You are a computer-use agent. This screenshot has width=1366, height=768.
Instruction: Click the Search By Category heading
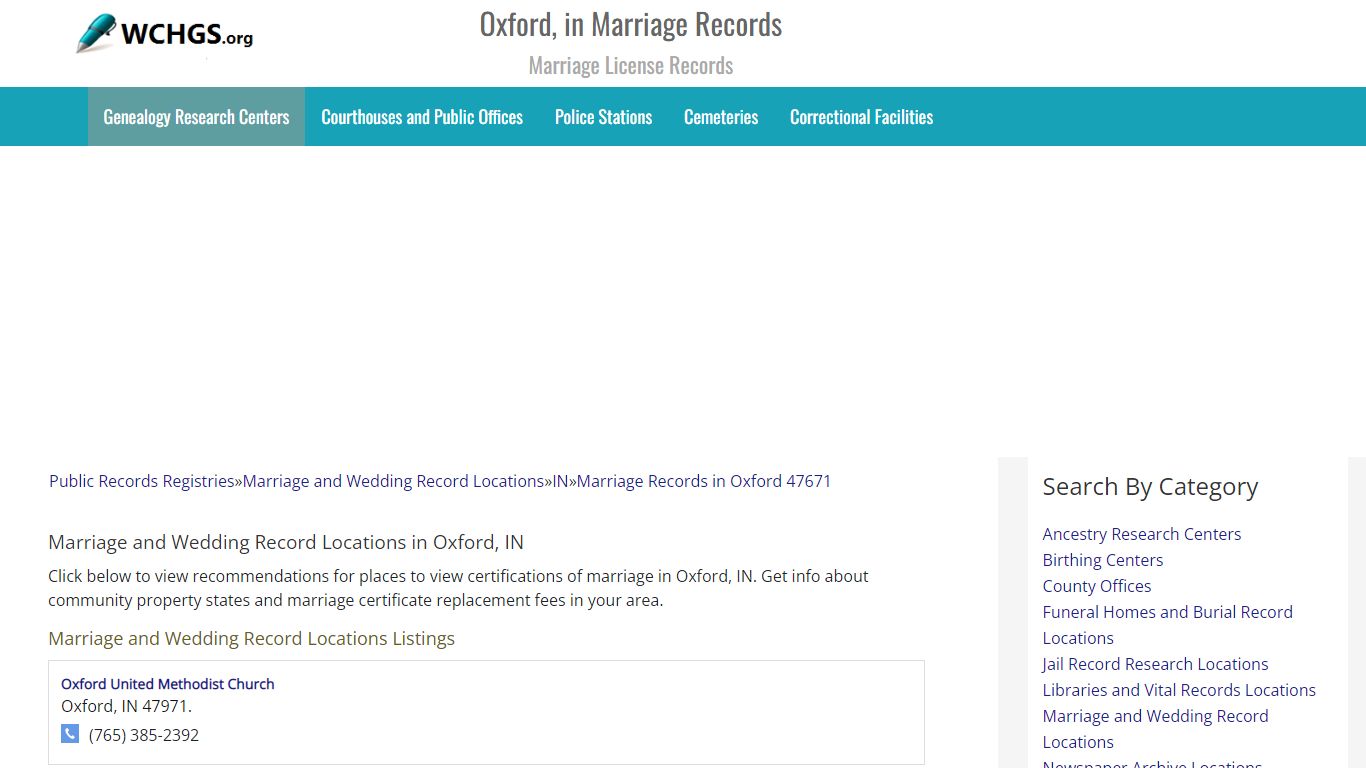click(x=1150, y=487)
